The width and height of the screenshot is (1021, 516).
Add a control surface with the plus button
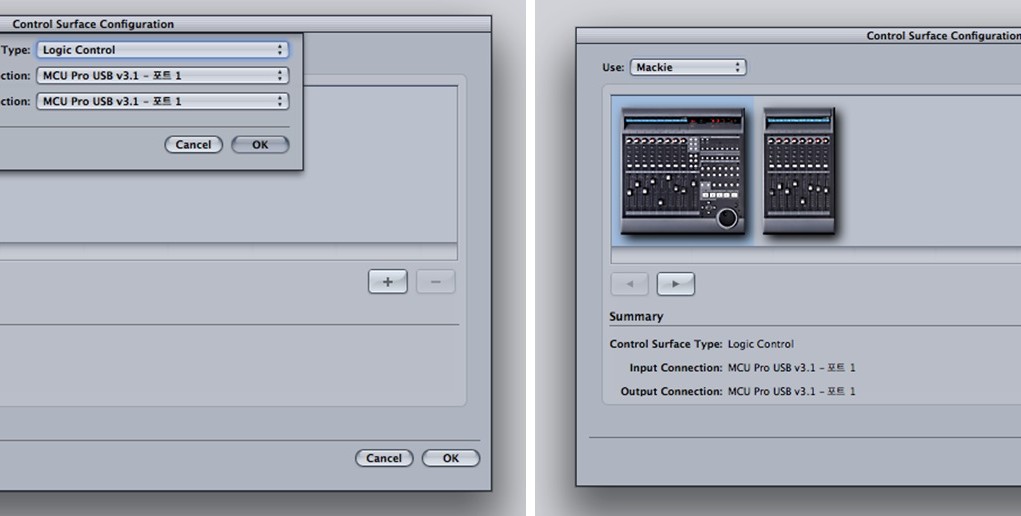point(387,281)
